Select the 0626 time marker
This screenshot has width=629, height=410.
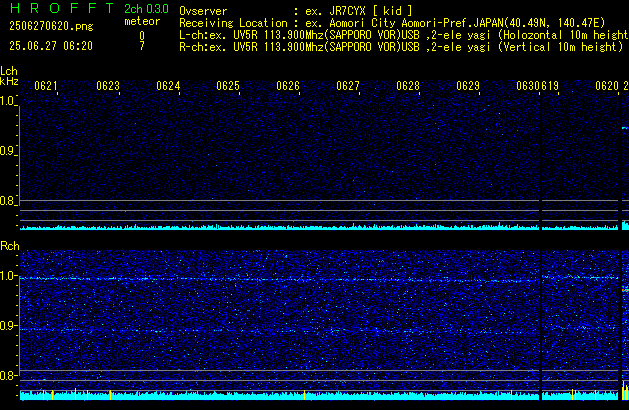[288, 86]
